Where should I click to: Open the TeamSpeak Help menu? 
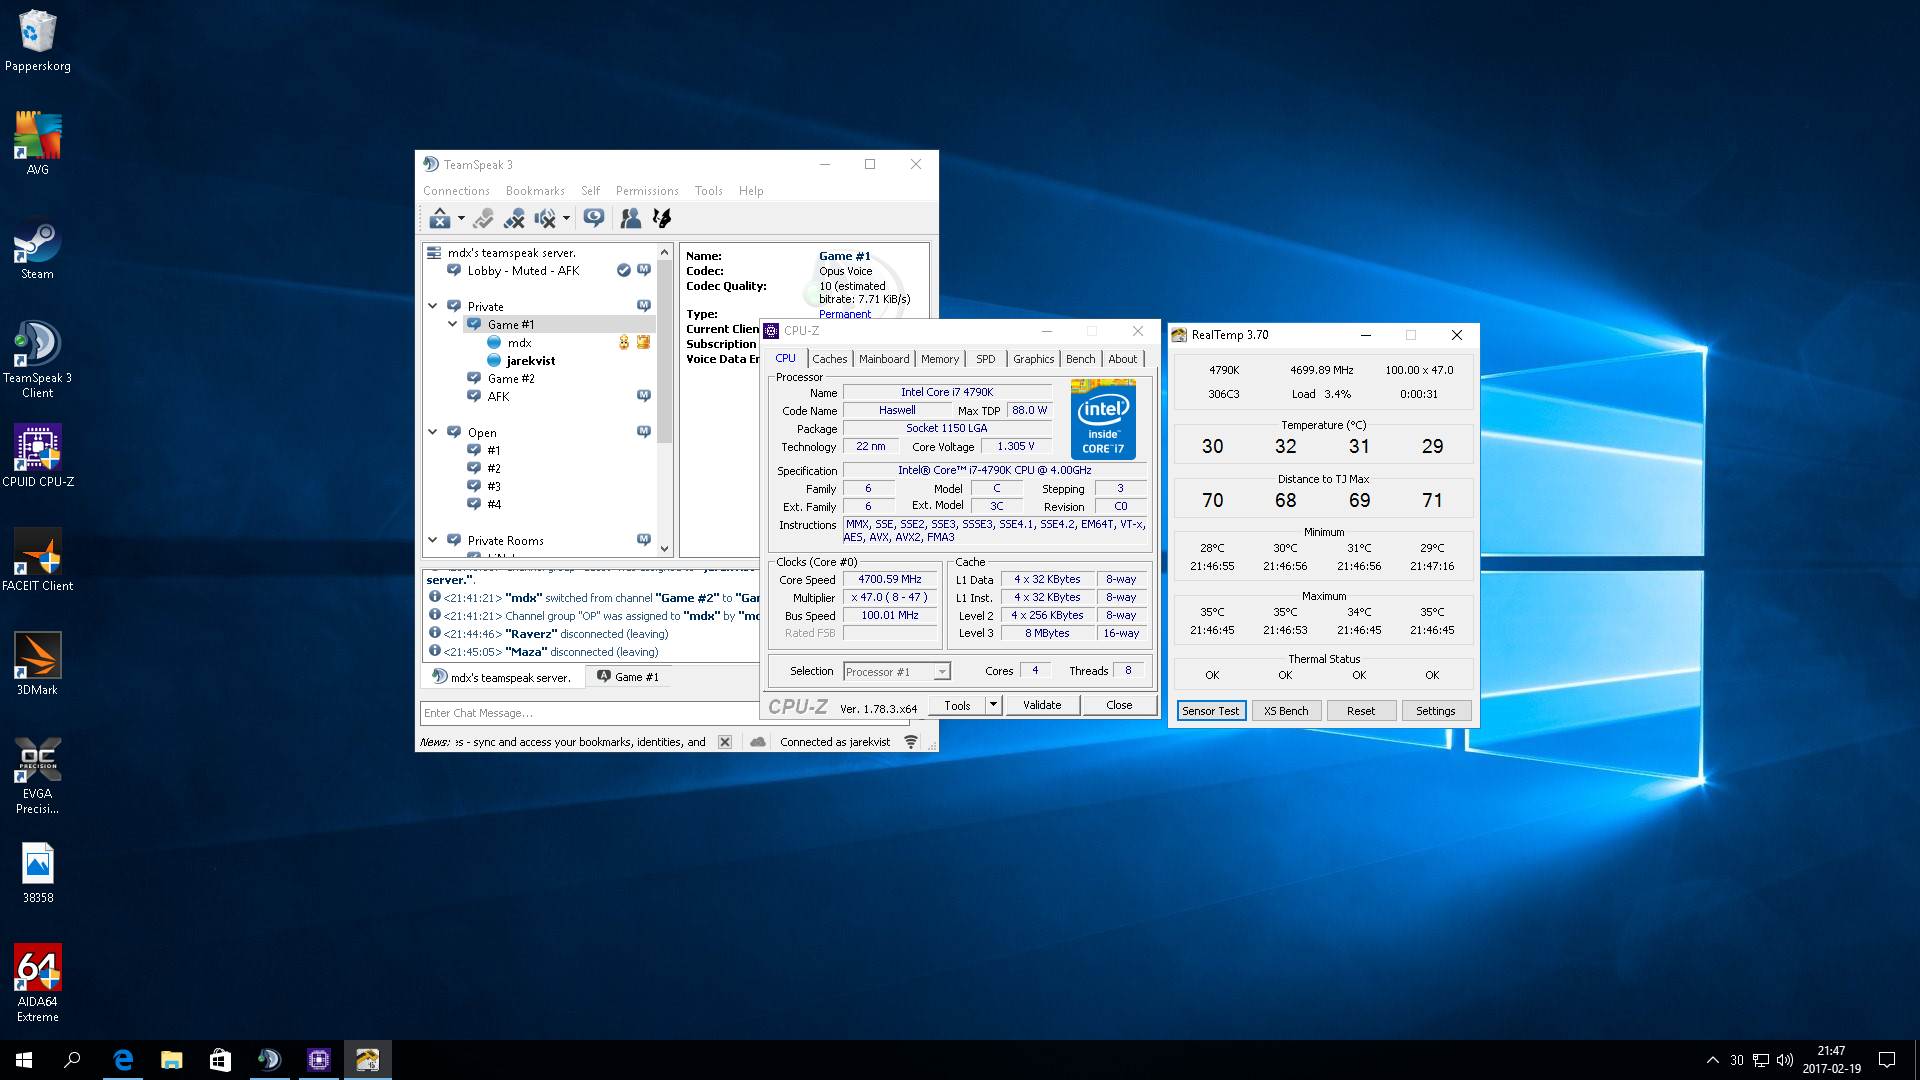[x=751, y=191]
